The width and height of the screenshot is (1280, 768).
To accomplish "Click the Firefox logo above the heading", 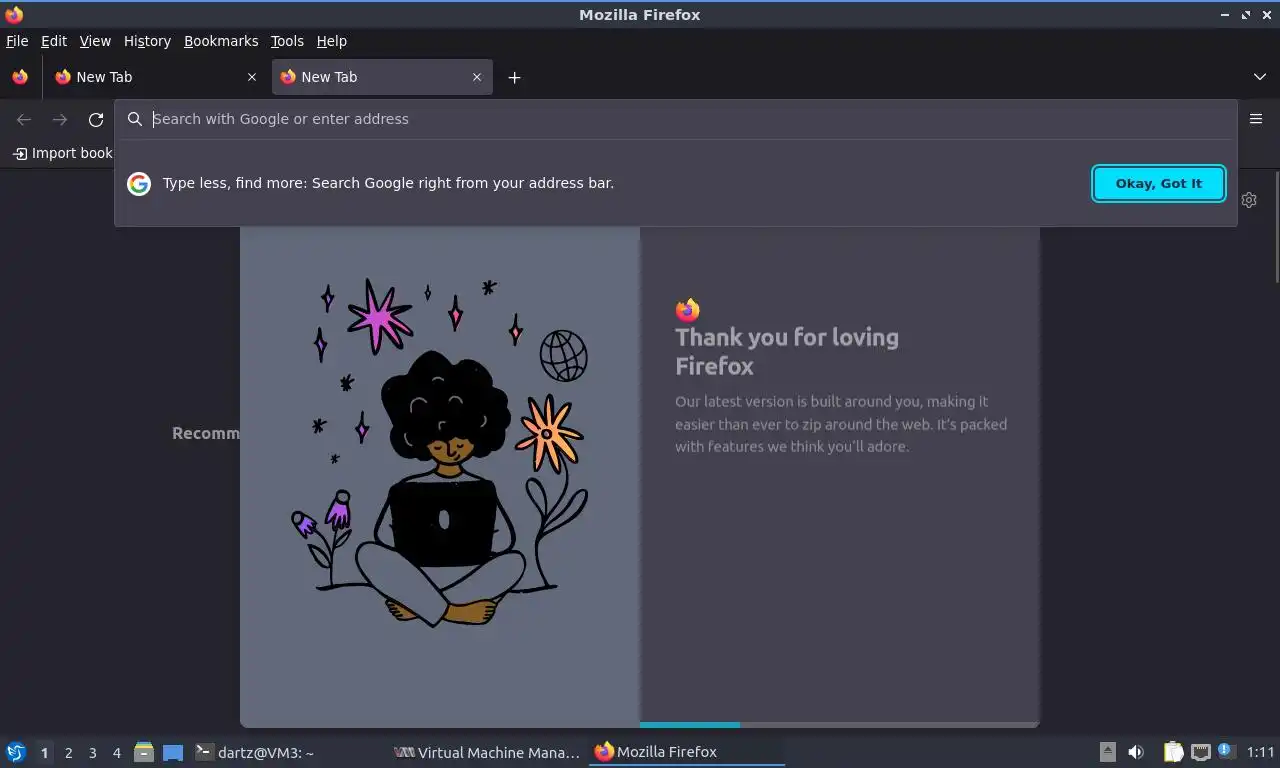I will coord(687,309).
